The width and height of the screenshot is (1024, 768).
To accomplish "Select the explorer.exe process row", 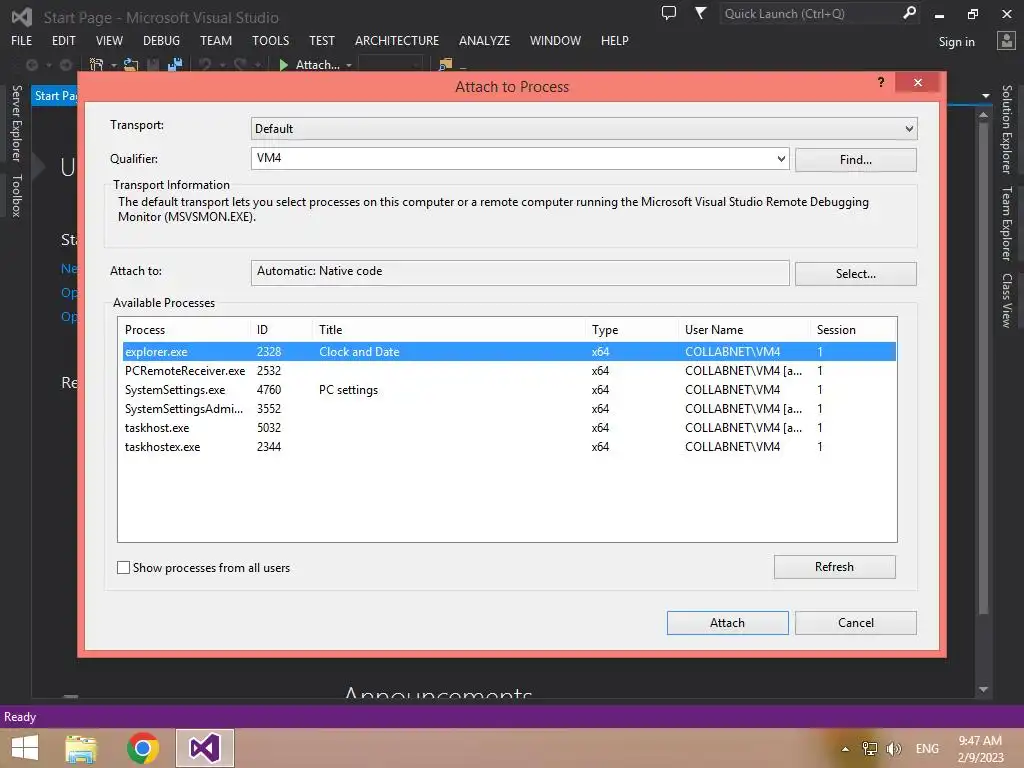I will (509, 351).
